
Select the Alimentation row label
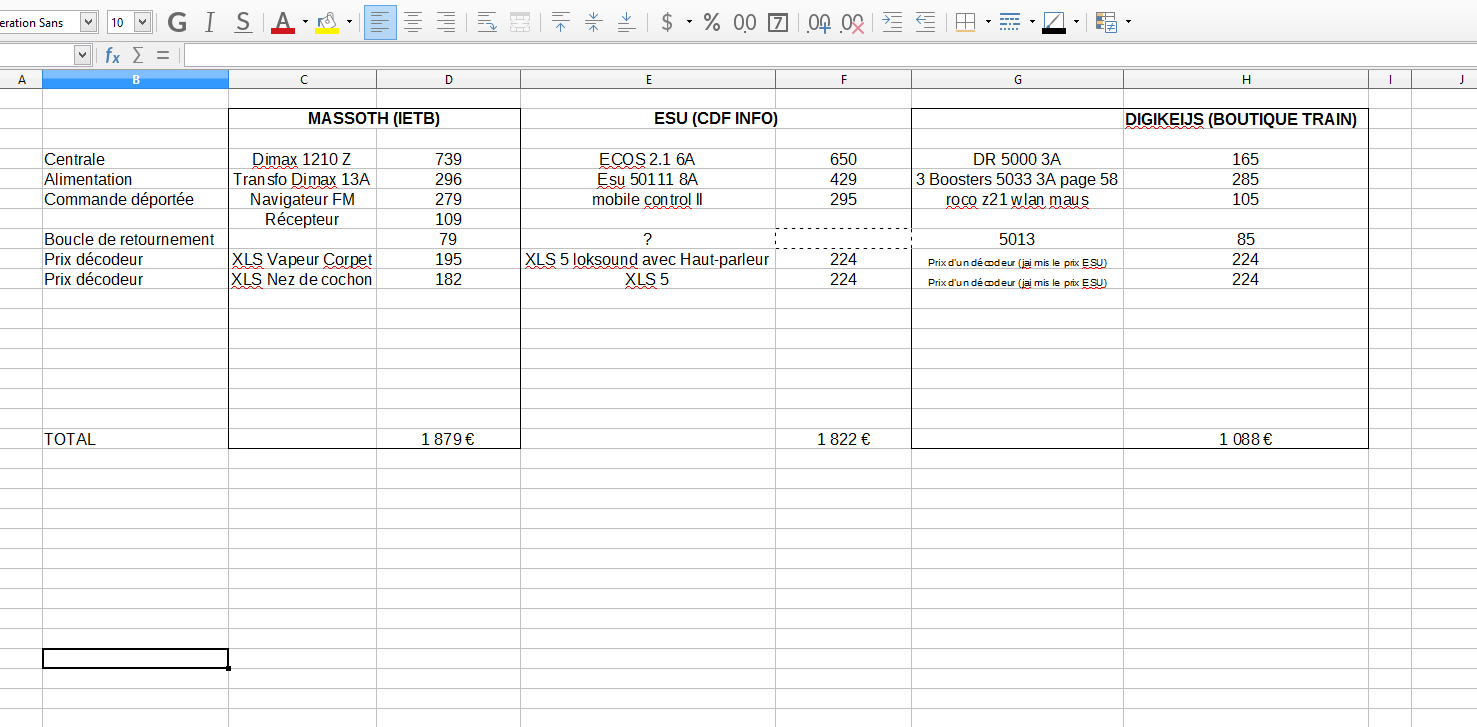(135, 179)
